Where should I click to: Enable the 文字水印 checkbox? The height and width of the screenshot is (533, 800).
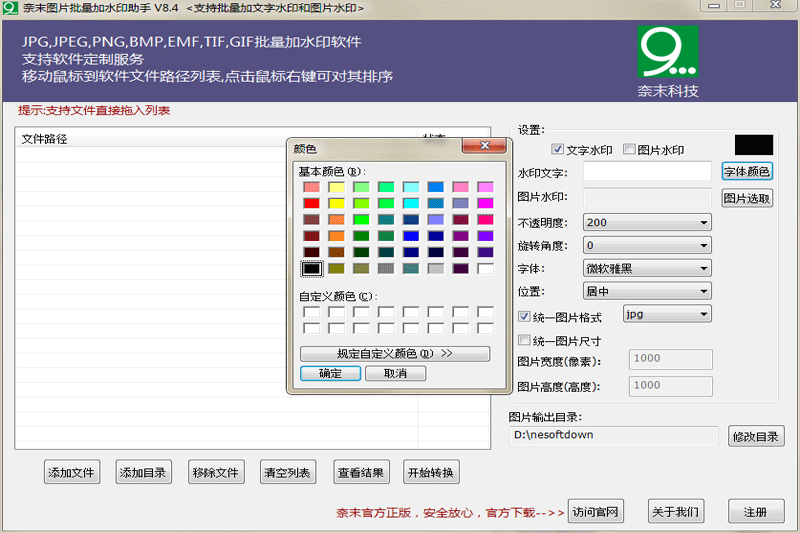[x=557, y=149]
